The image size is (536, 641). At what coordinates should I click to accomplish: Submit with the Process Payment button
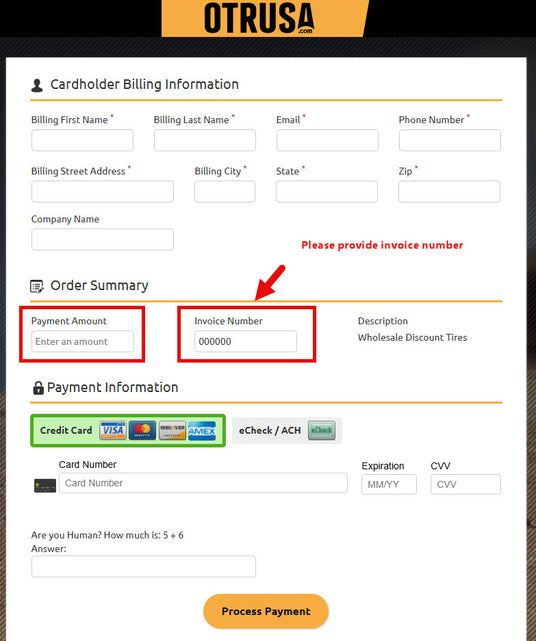point(266,611)
